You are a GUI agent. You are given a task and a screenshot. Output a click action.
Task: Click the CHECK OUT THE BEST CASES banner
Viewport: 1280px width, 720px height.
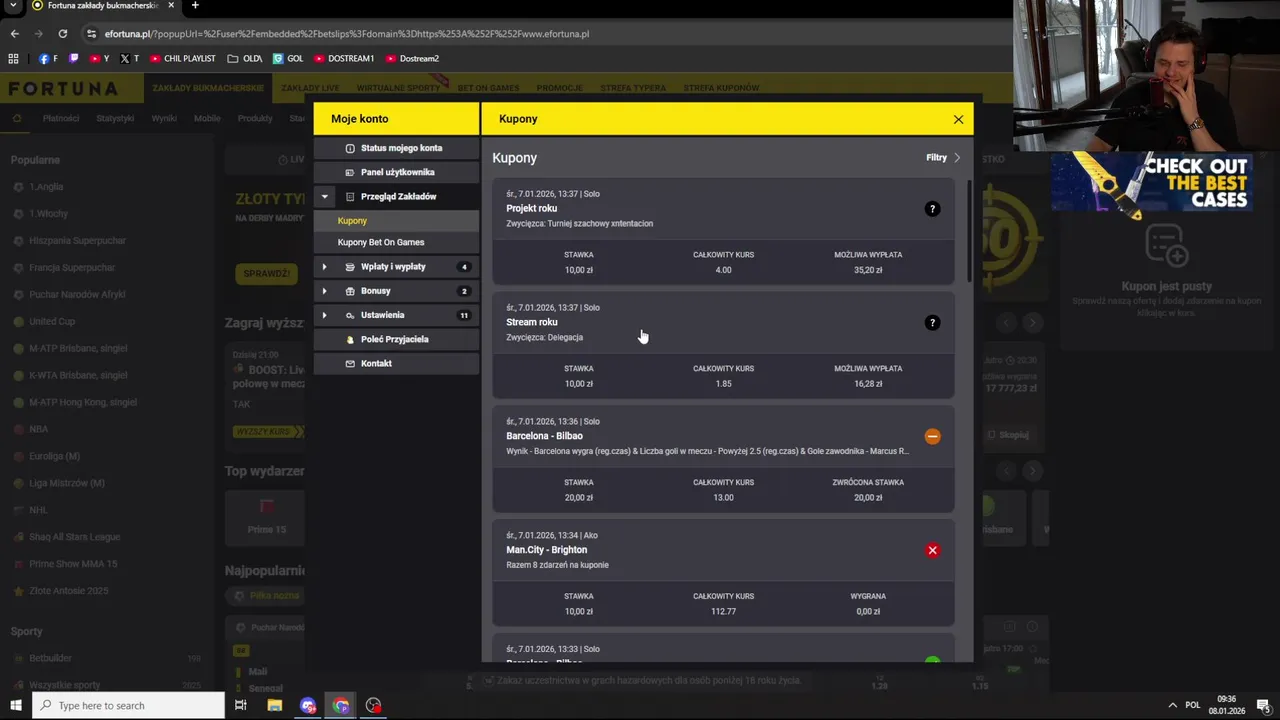coord(1150,182)
